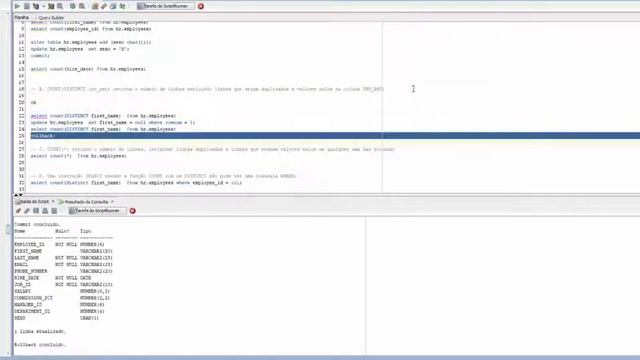
Task: Close the Resultado da Consulta tab
Action: click(112, 202)
